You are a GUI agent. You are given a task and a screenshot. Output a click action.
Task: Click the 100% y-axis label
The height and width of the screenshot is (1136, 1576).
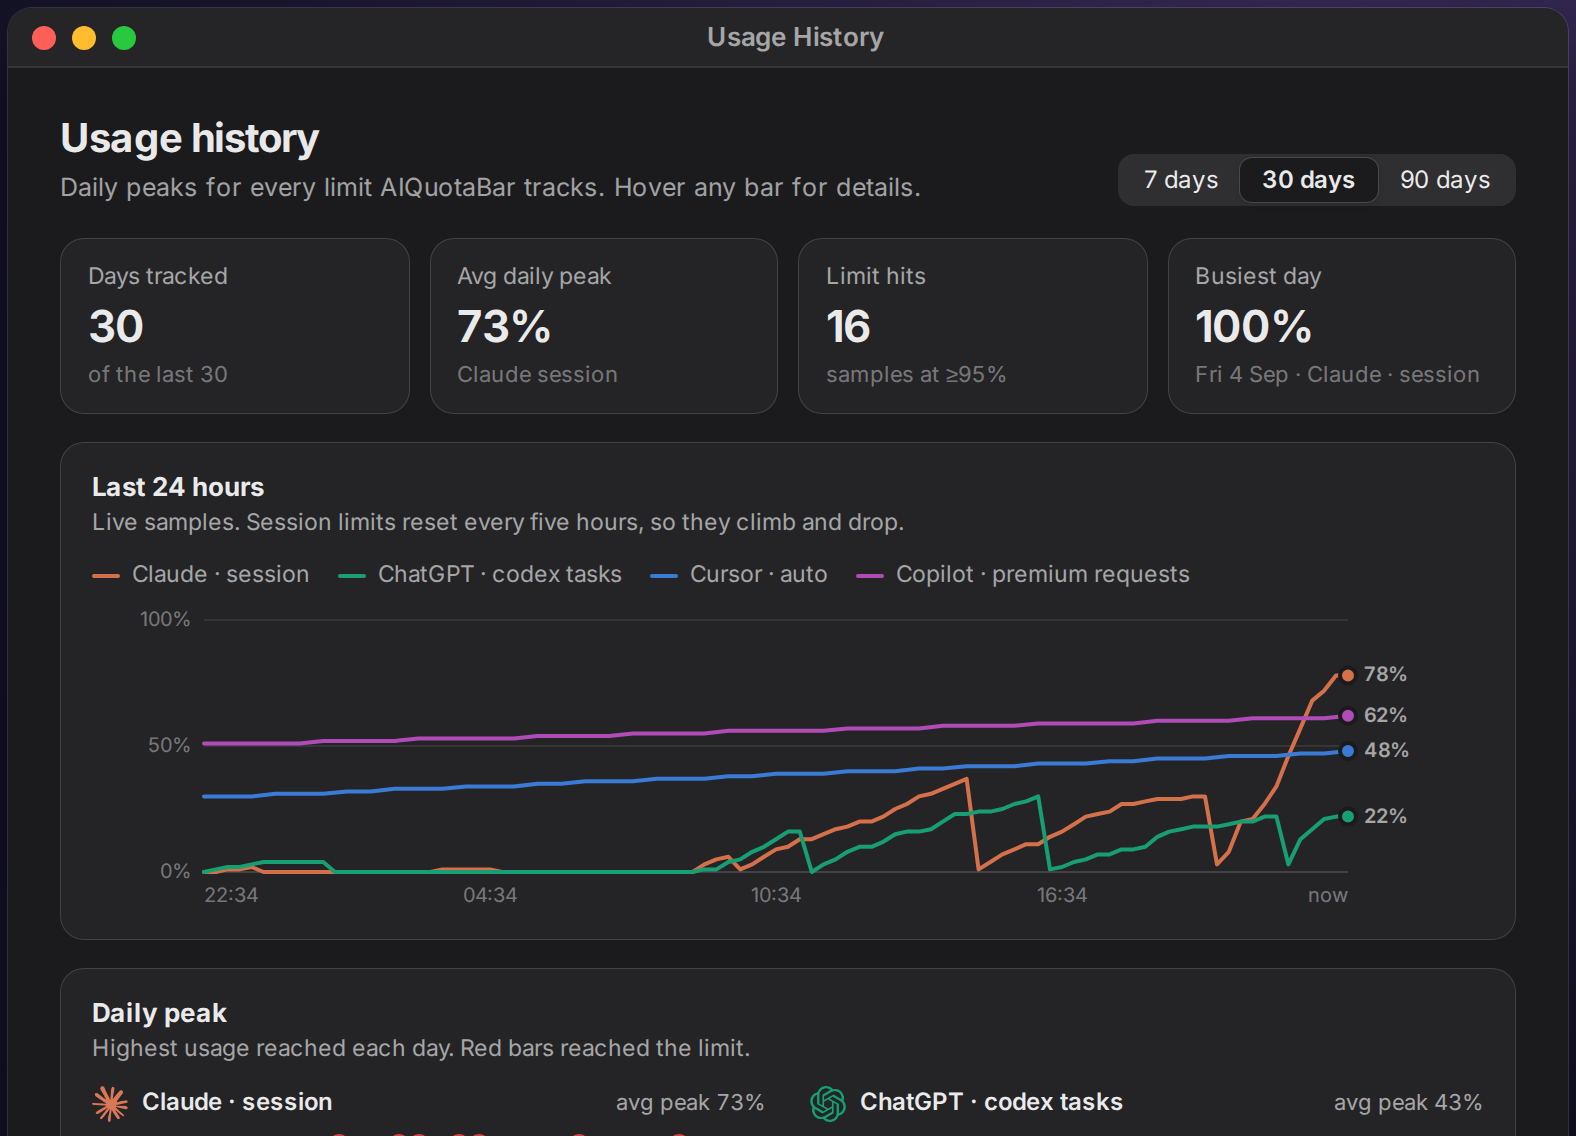[165, 619]
